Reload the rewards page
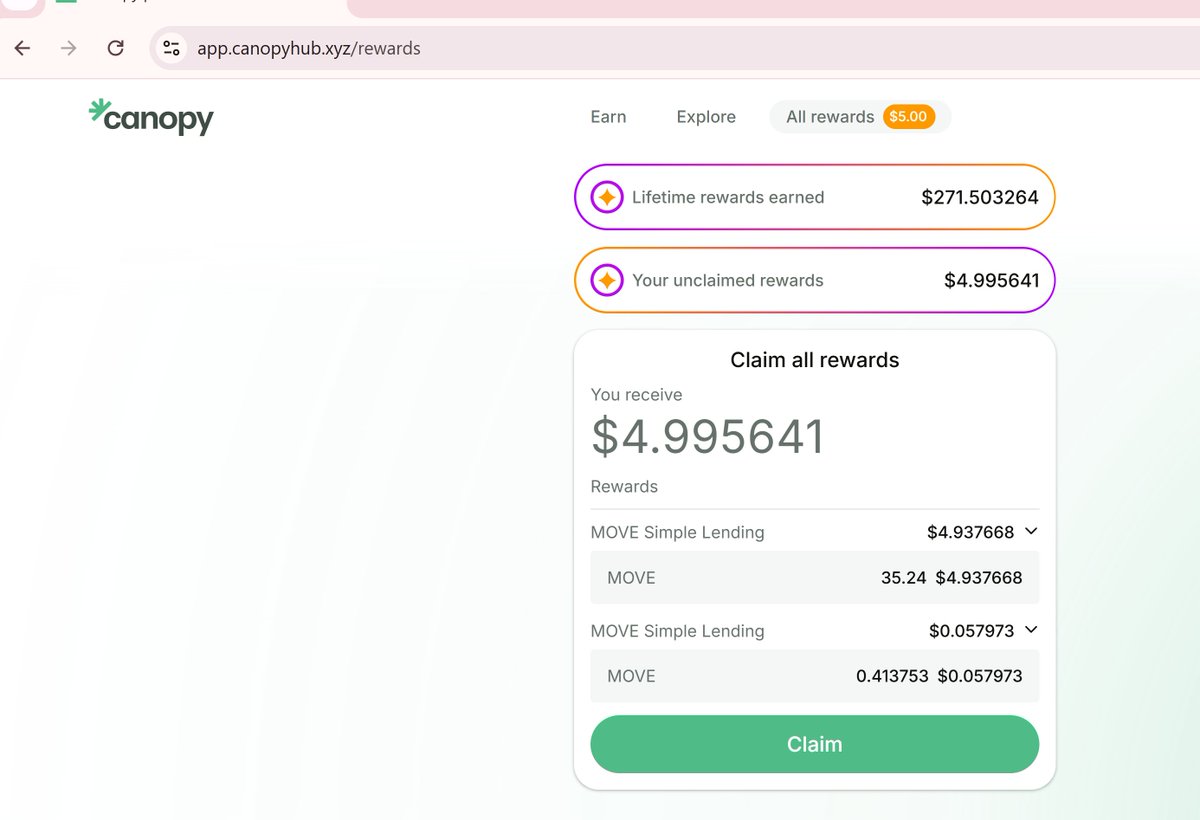The image size is (1200, 820). [x=114, y=48]
